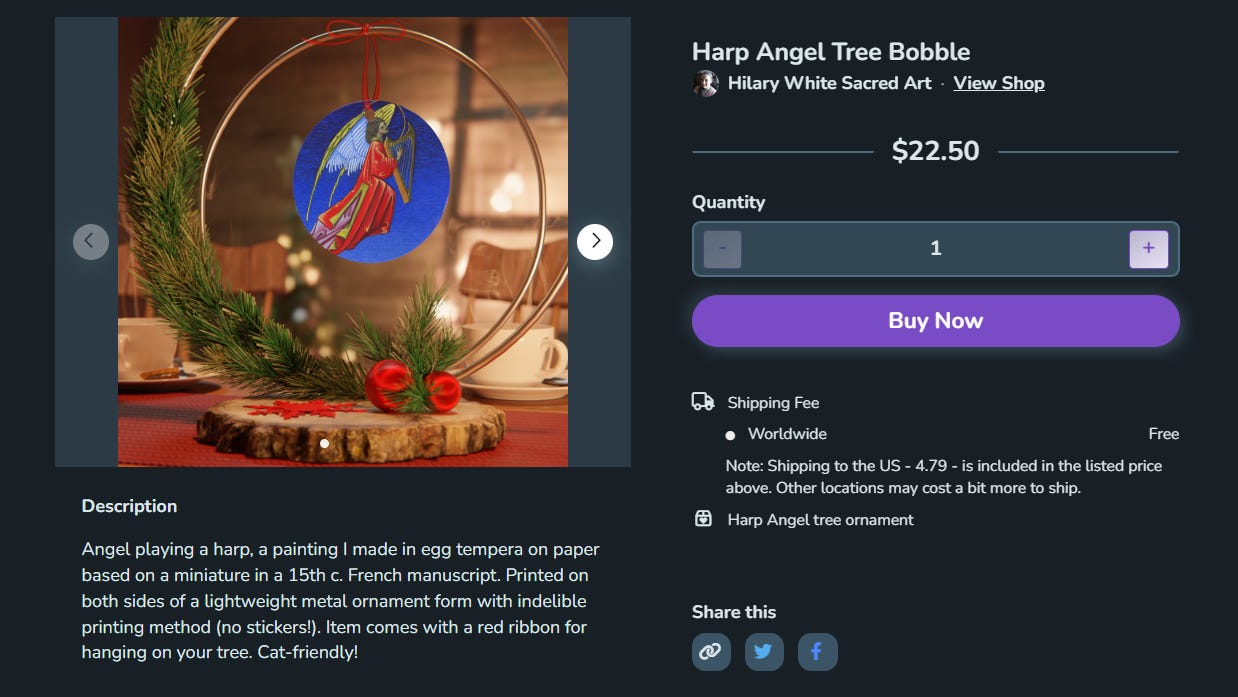Select the quantity number field
Screen dimensions: 1238x697
(935, 249)
